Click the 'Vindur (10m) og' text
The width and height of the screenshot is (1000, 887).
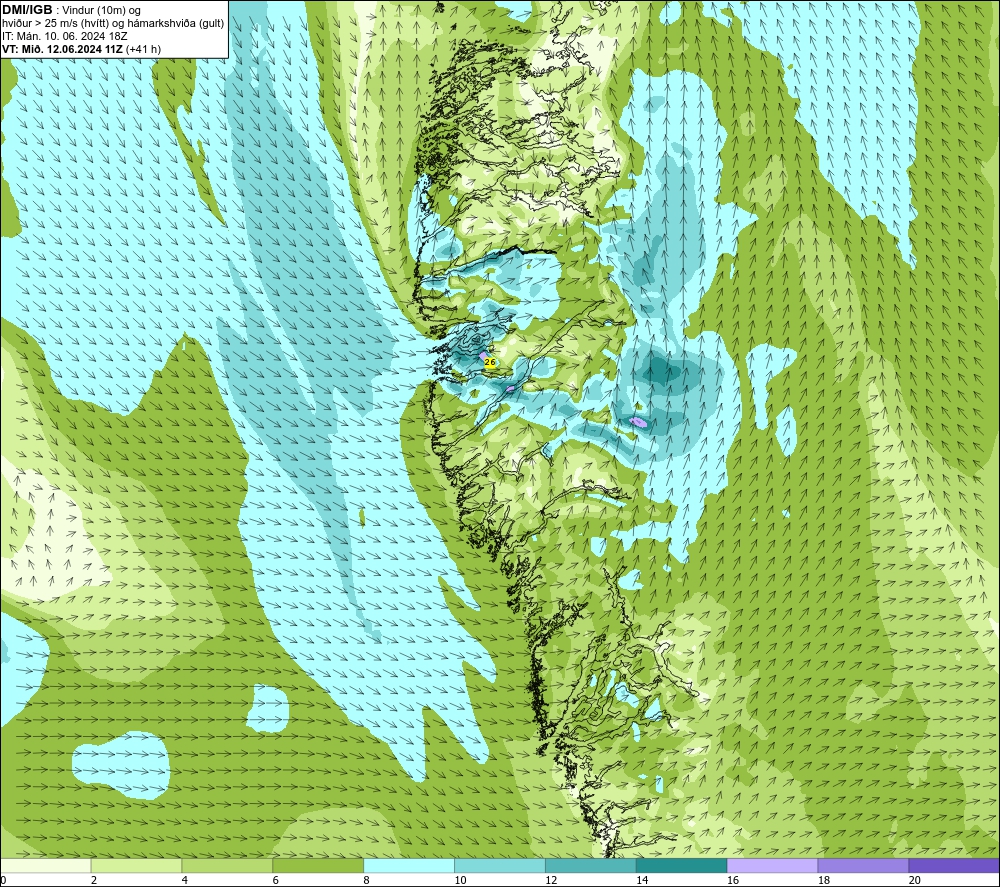(x=101, y=11)
